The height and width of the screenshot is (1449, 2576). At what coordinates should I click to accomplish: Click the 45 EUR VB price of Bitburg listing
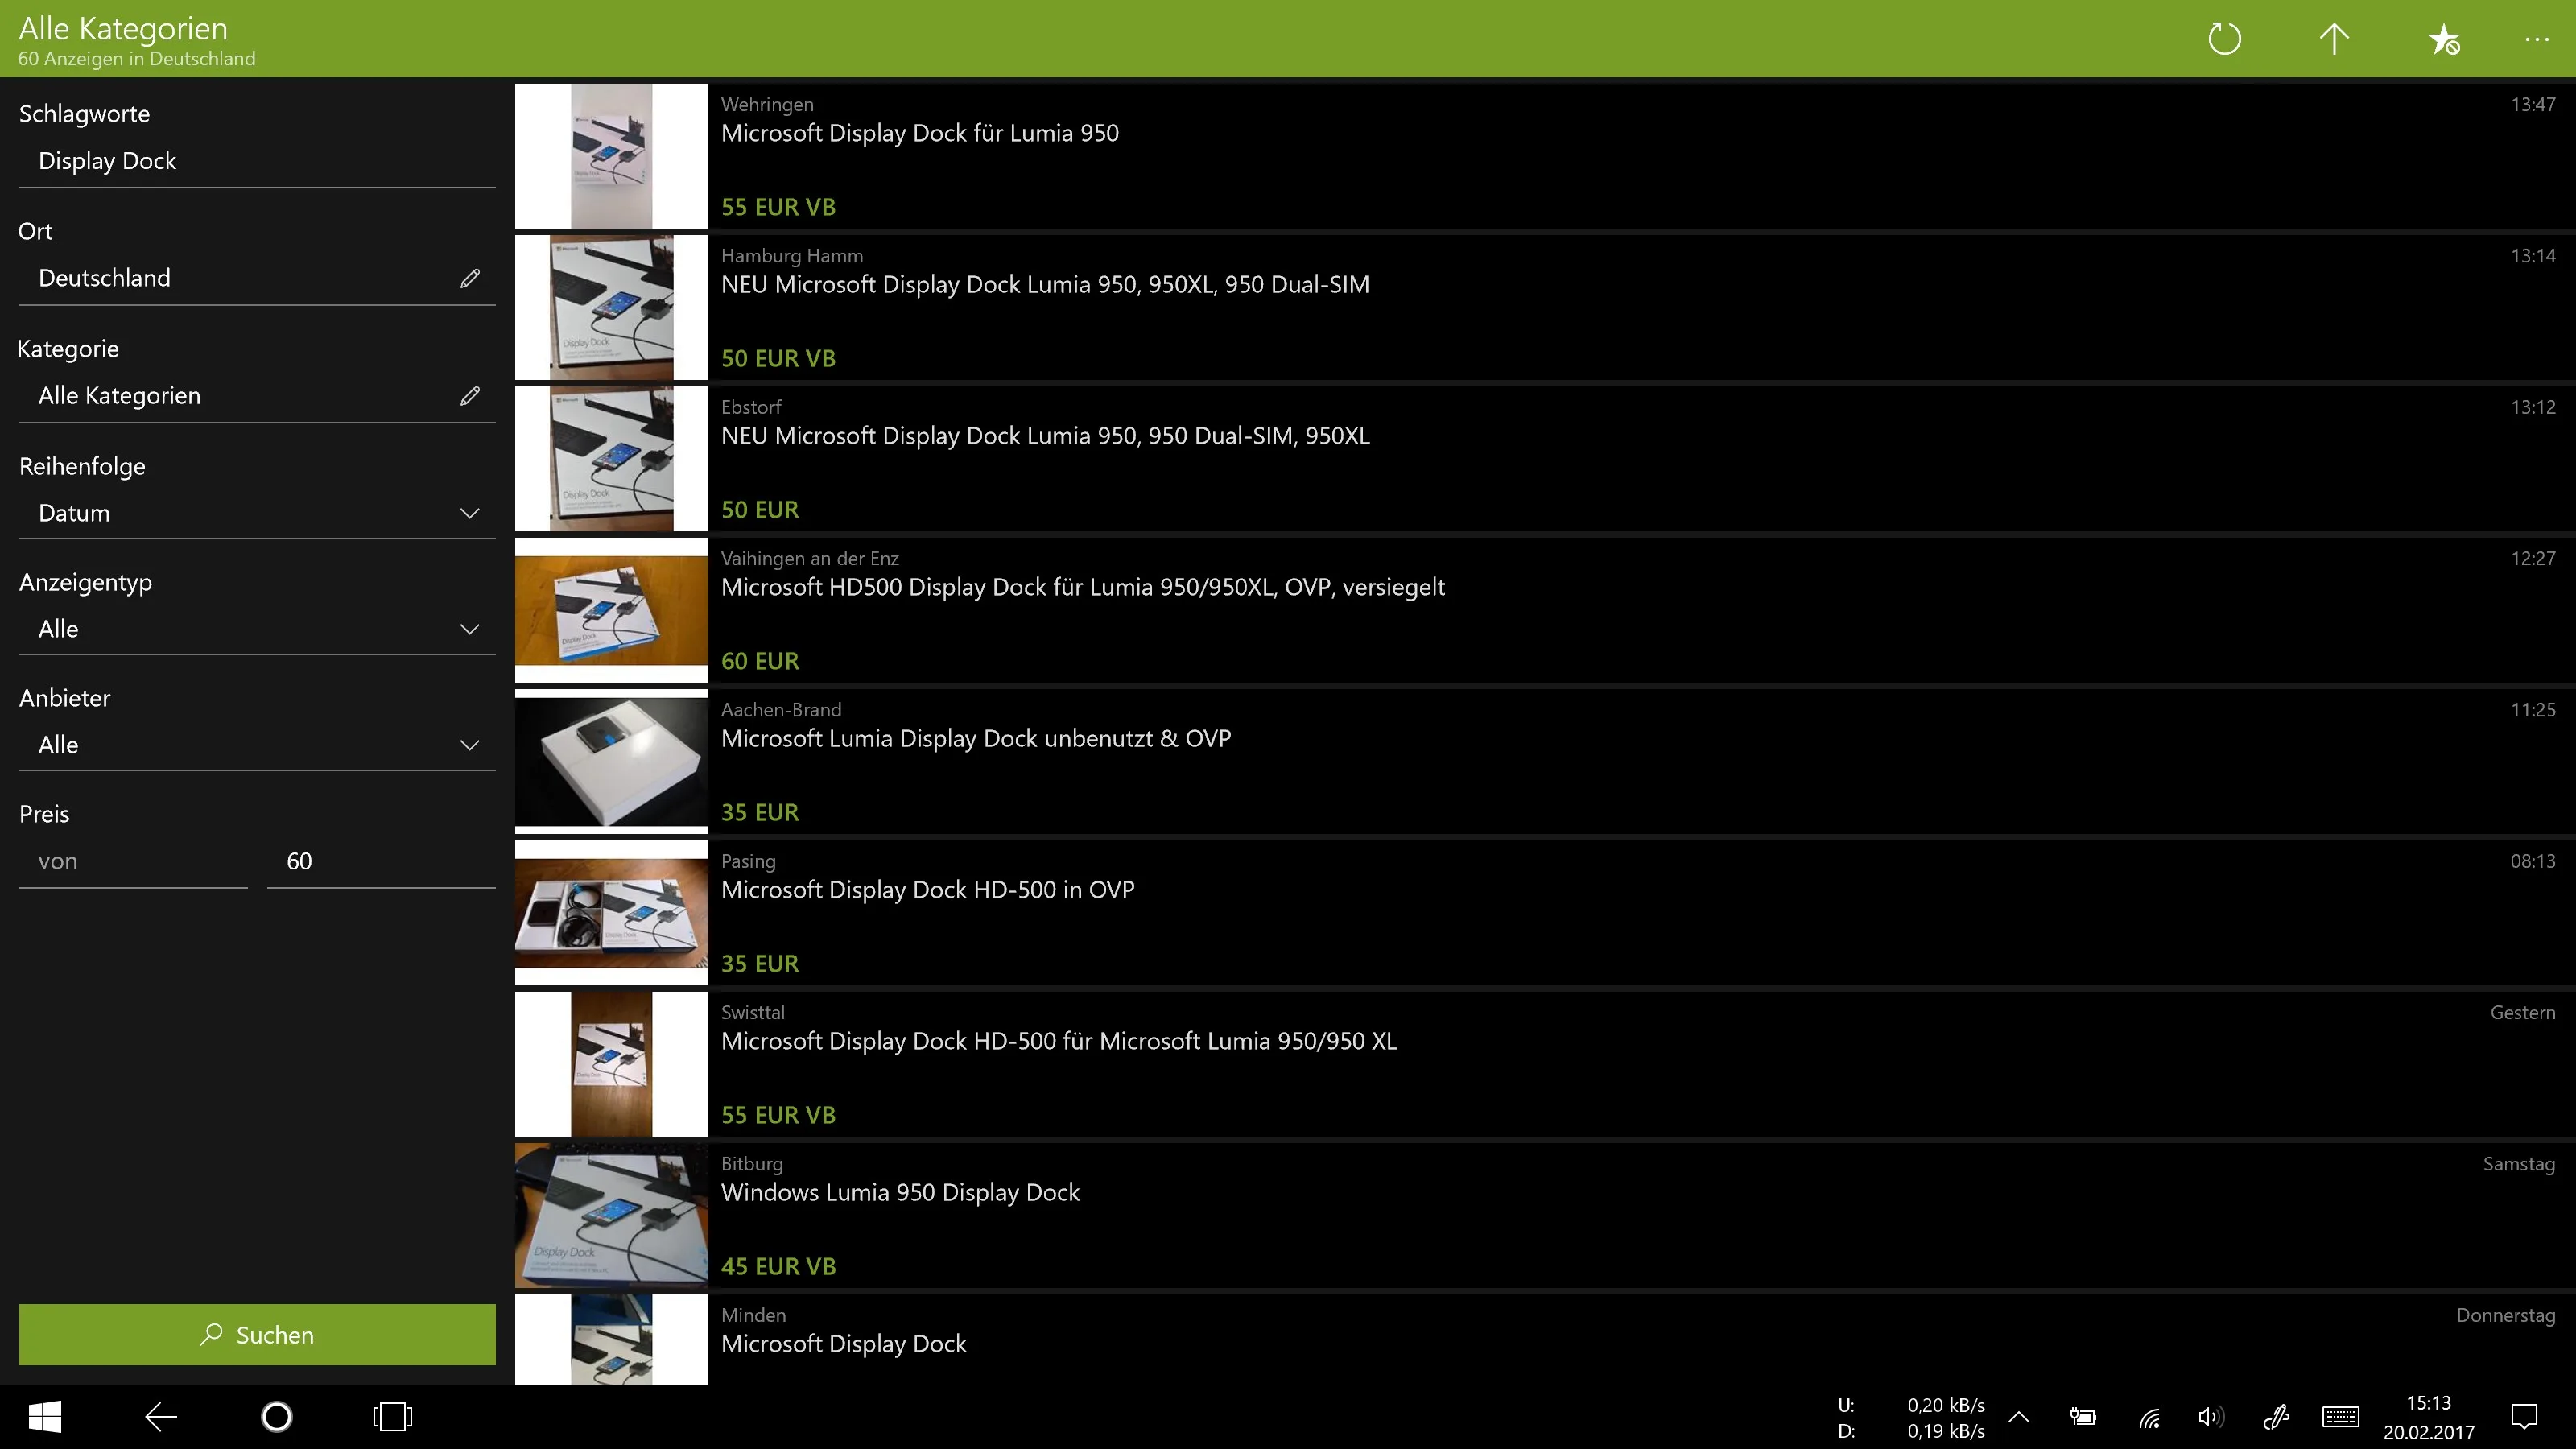point(778,1266)
